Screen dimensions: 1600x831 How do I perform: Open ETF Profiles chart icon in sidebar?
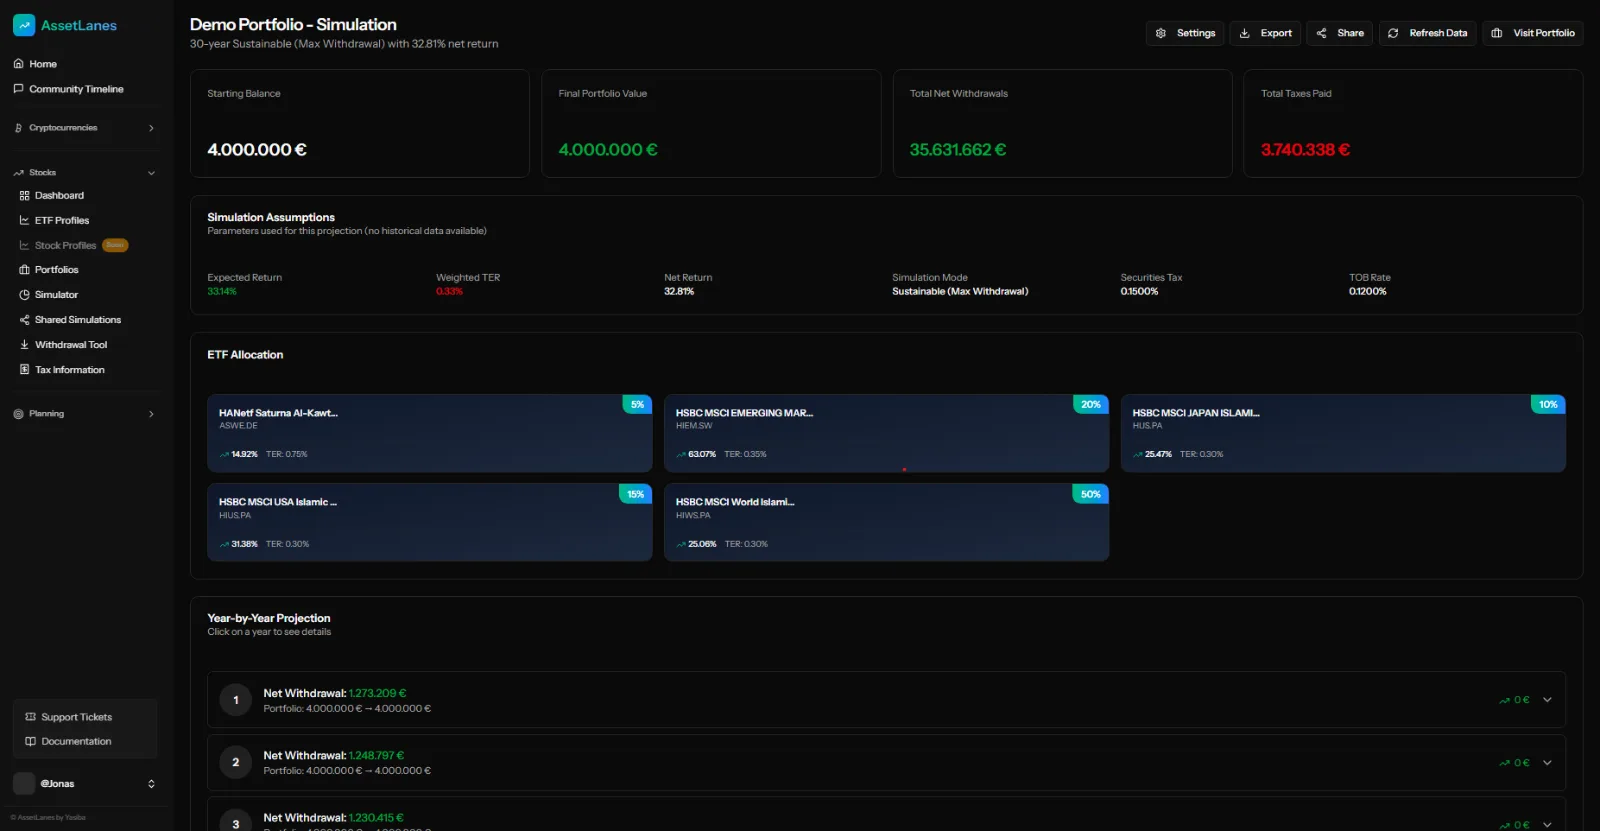(24, 221)
